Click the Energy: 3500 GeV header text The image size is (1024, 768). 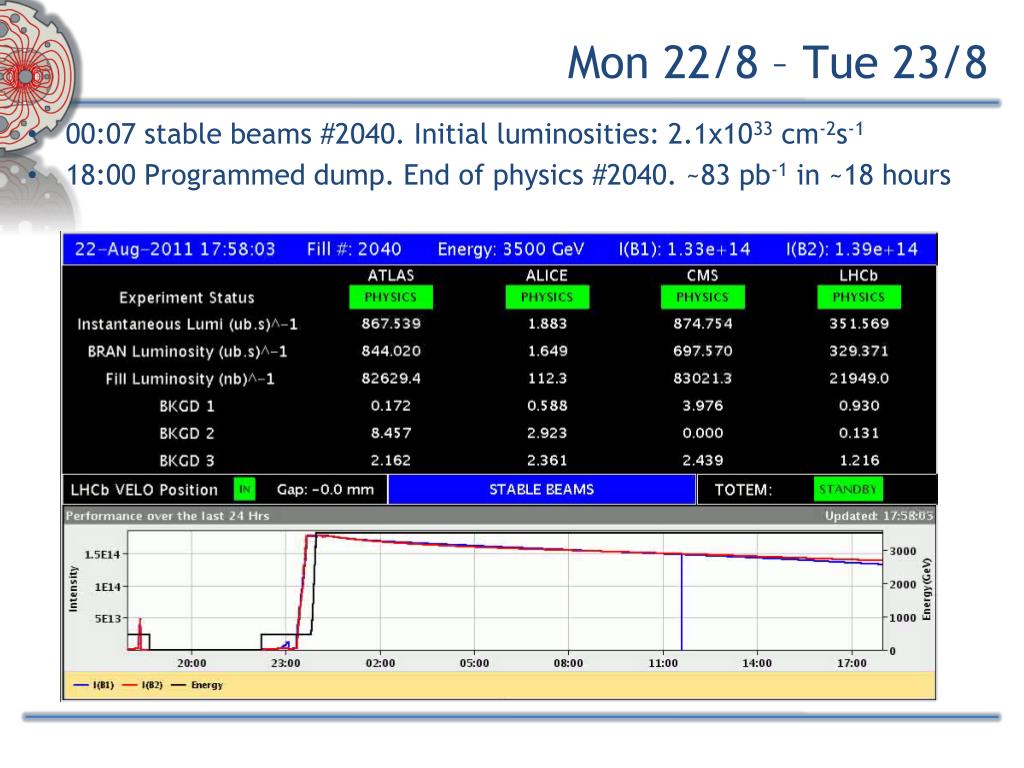click(511, 249)
